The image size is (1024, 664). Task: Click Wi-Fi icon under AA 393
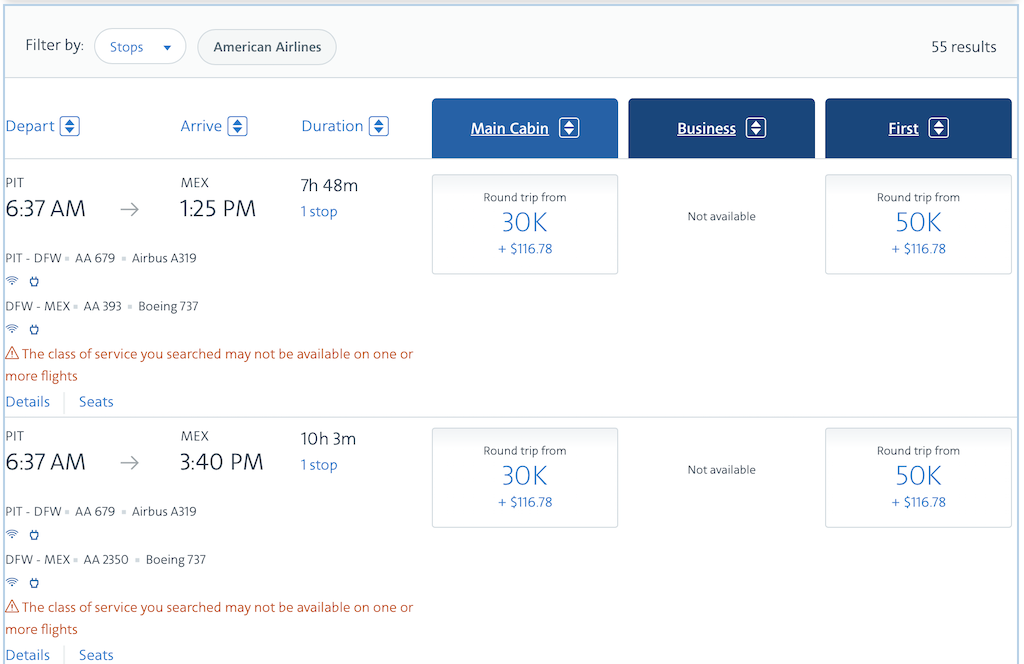tap(12, 329)
